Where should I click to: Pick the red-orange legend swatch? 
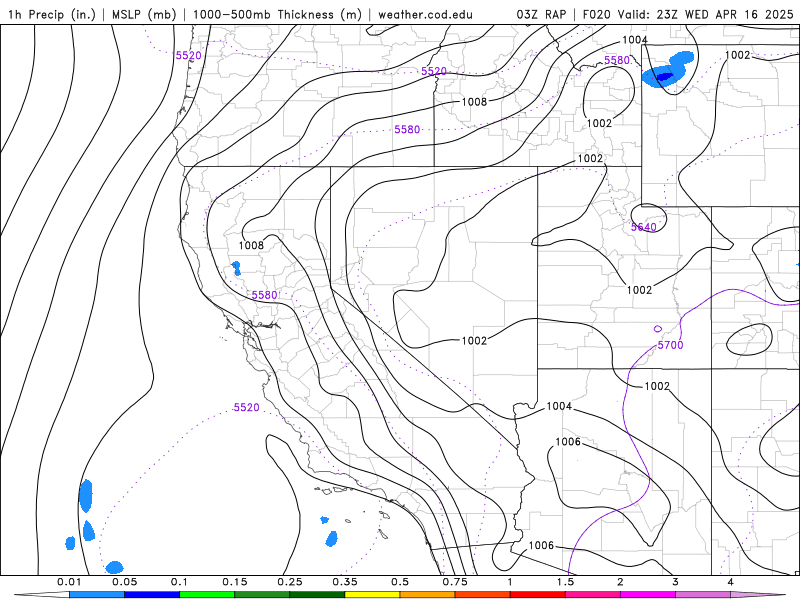(x=483, y=595)
